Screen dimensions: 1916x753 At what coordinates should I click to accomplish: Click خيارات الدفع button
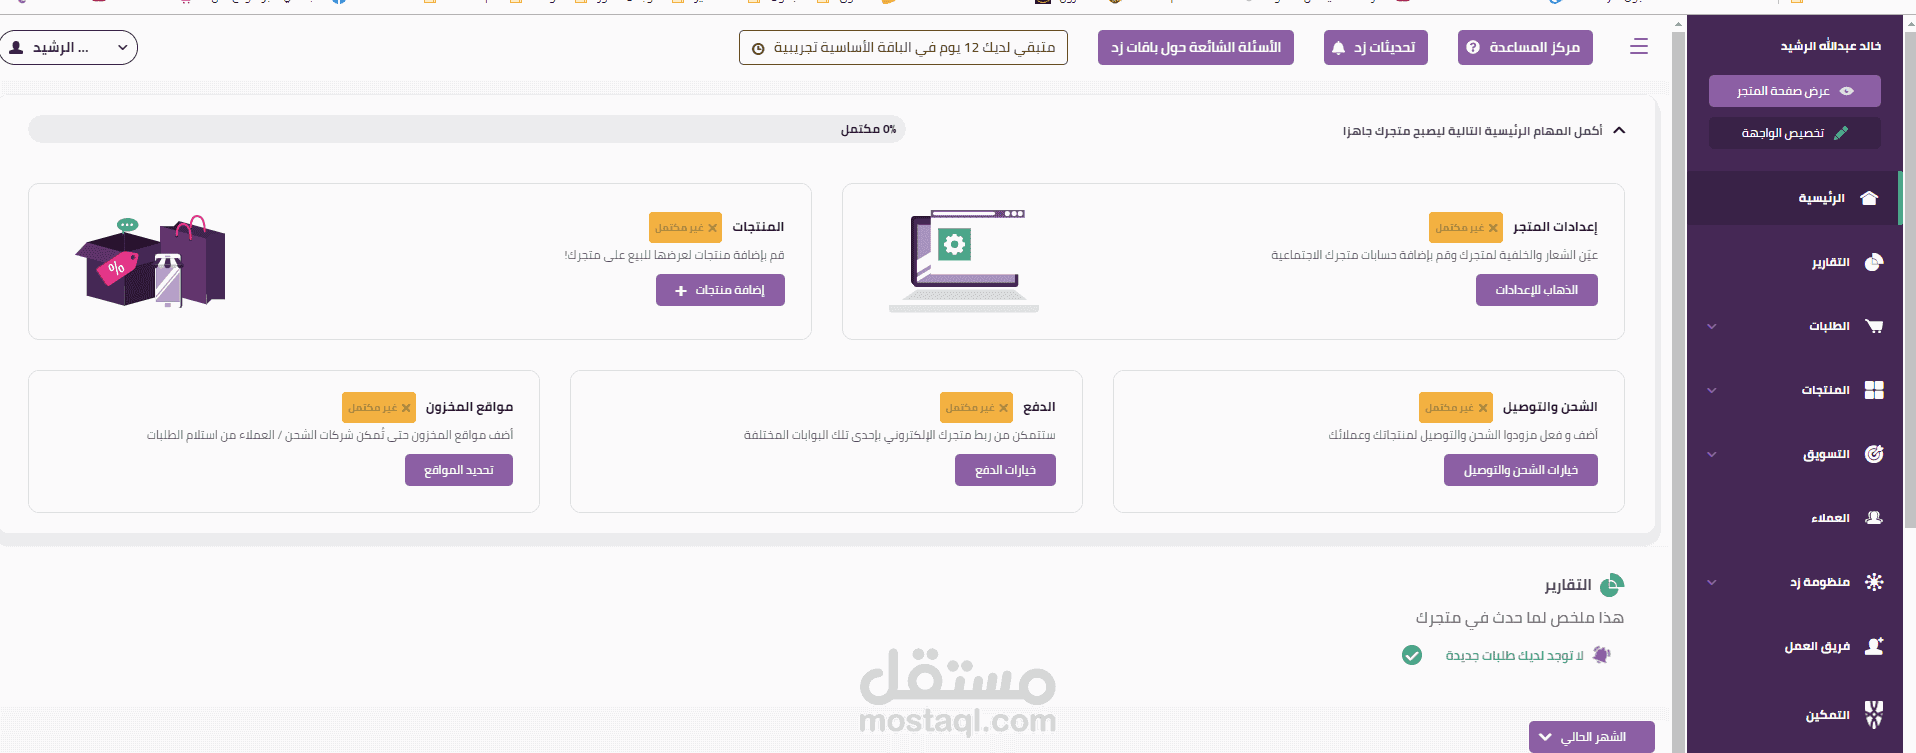(1005, 470)
